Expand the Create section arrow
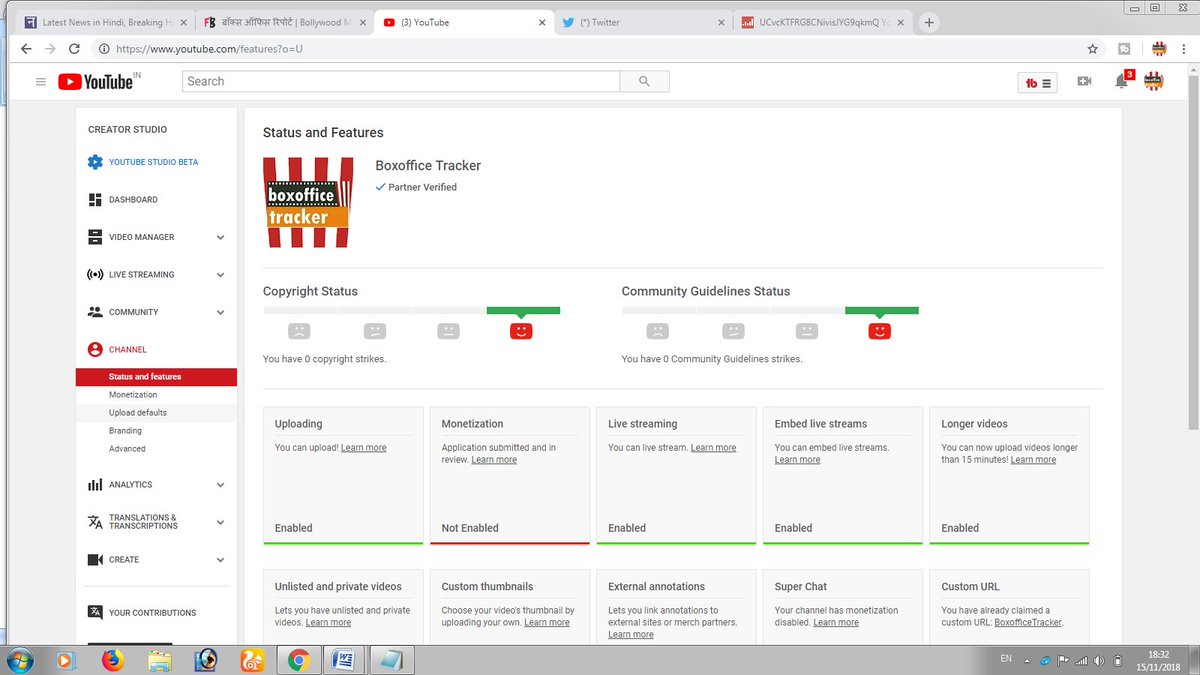This screenshot has width=1200, height=675. (x=220, y=560)
